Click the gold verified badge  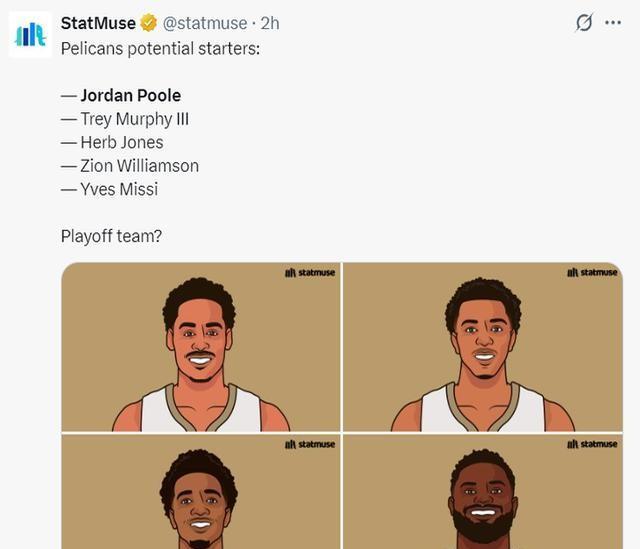click(x=149, y=23)
